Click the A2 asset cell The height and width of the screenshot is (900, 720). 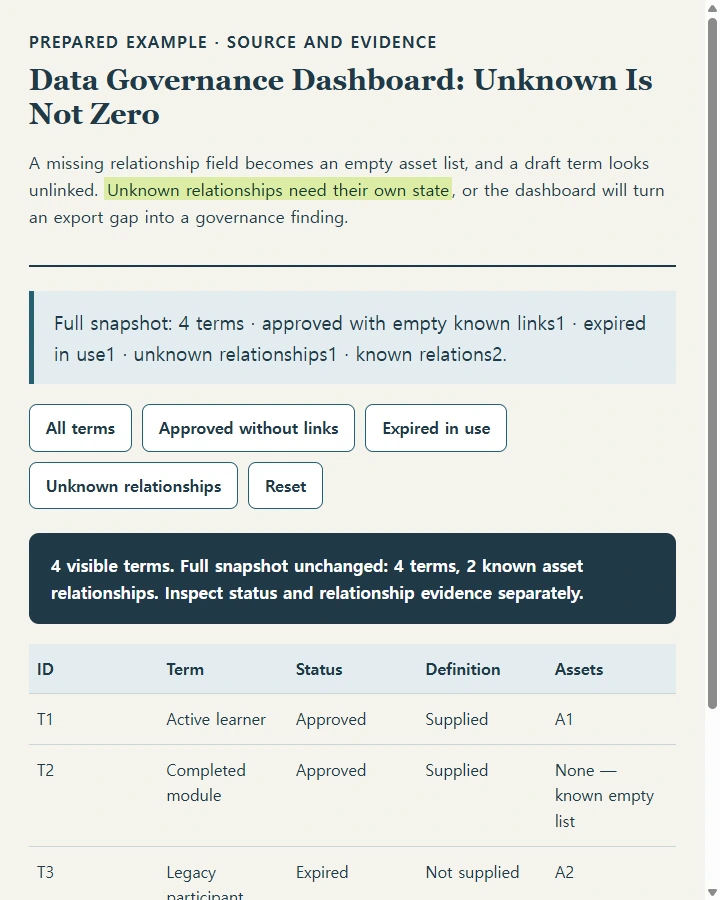(611, 874)
